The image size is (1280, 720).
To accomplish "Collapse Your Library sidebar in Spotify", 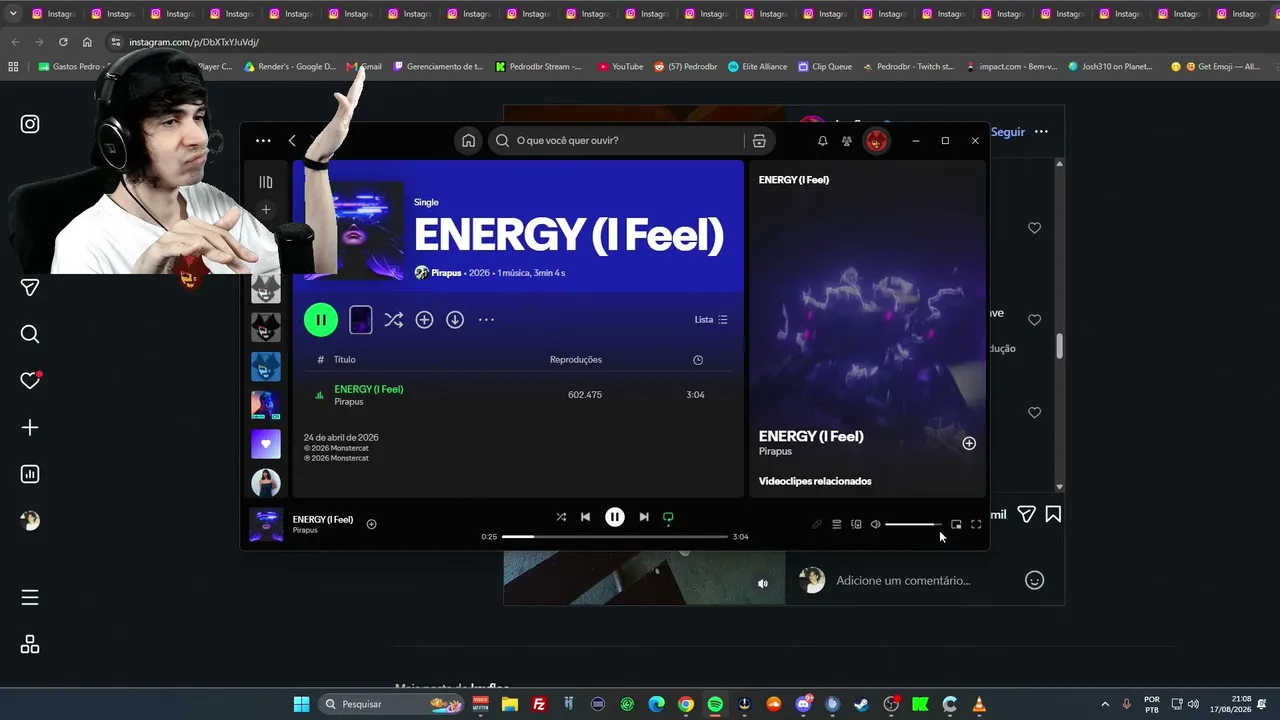I will coord(266,182).
